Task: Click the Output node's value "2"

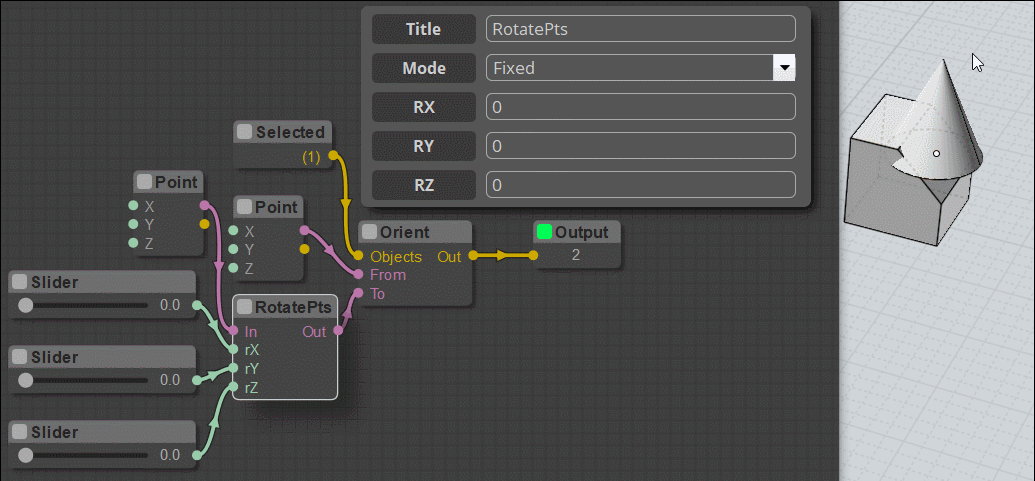Action: (x=576, y=255)
